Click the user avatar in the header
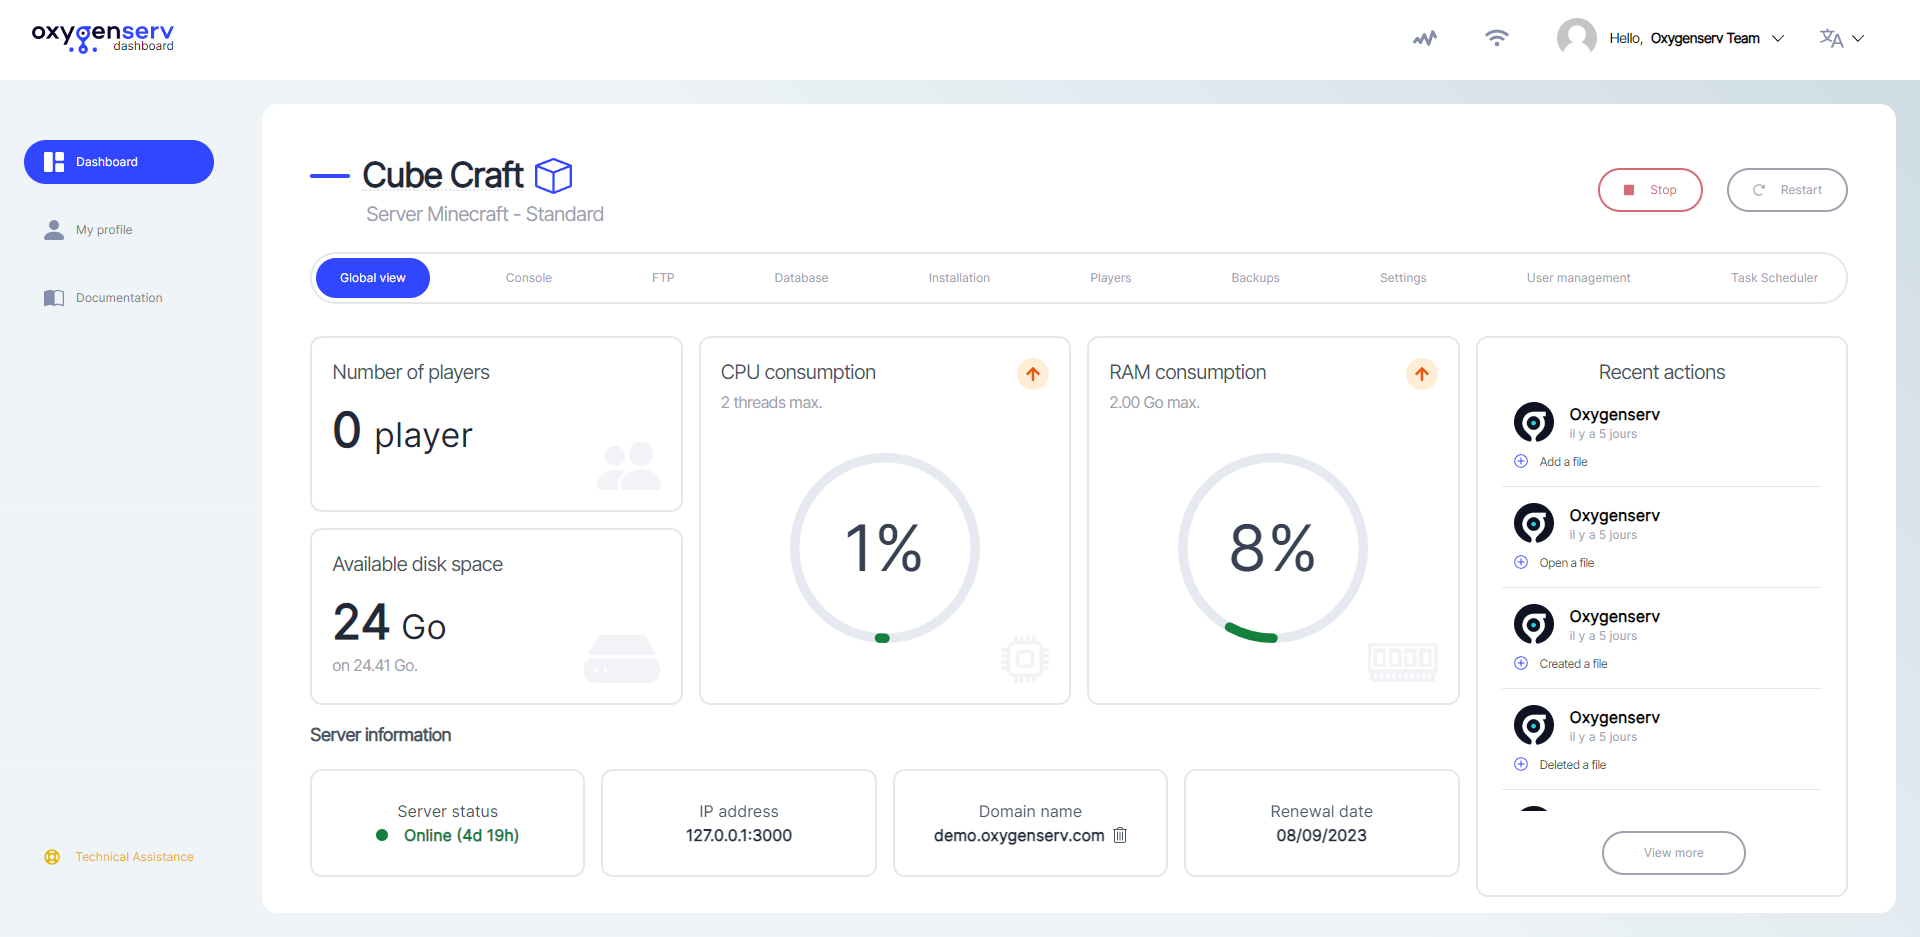 tap(1577, 38)
